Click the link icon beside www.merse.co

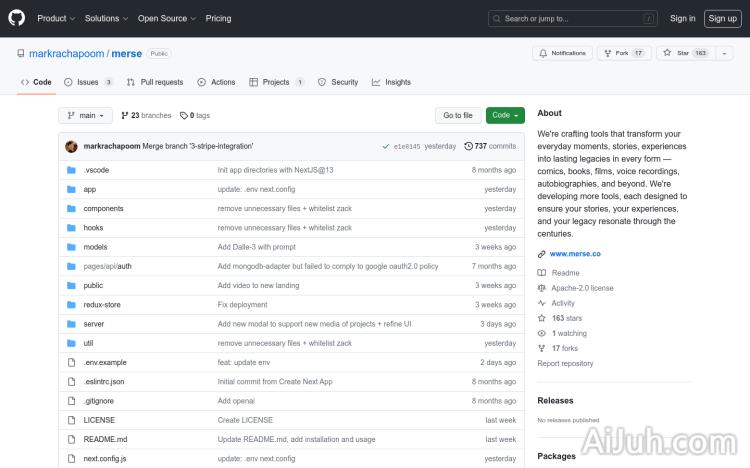[542, 254]
